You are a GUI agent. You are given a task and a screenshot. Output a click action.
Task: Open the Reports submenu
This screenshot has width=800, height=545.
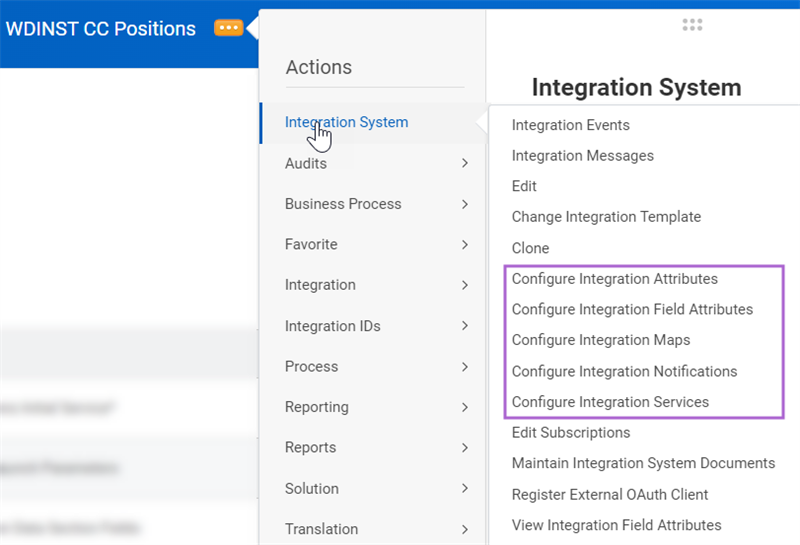pos(310,448)
